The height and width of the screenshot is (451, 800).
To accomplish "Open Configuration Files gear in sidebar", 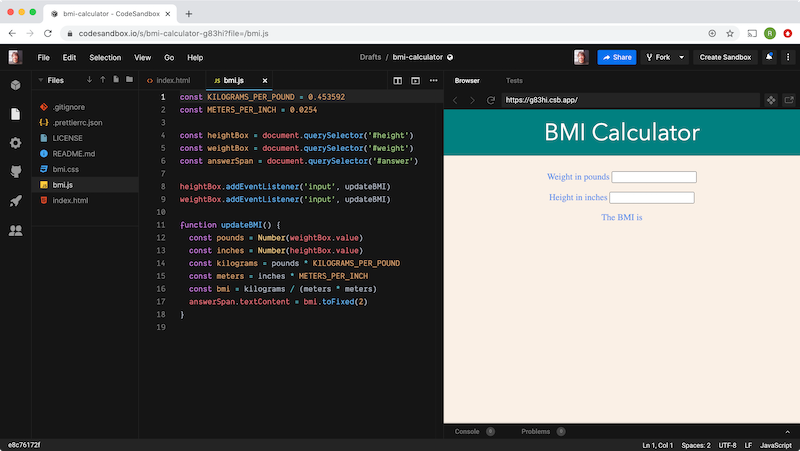I will pos(16,143).
